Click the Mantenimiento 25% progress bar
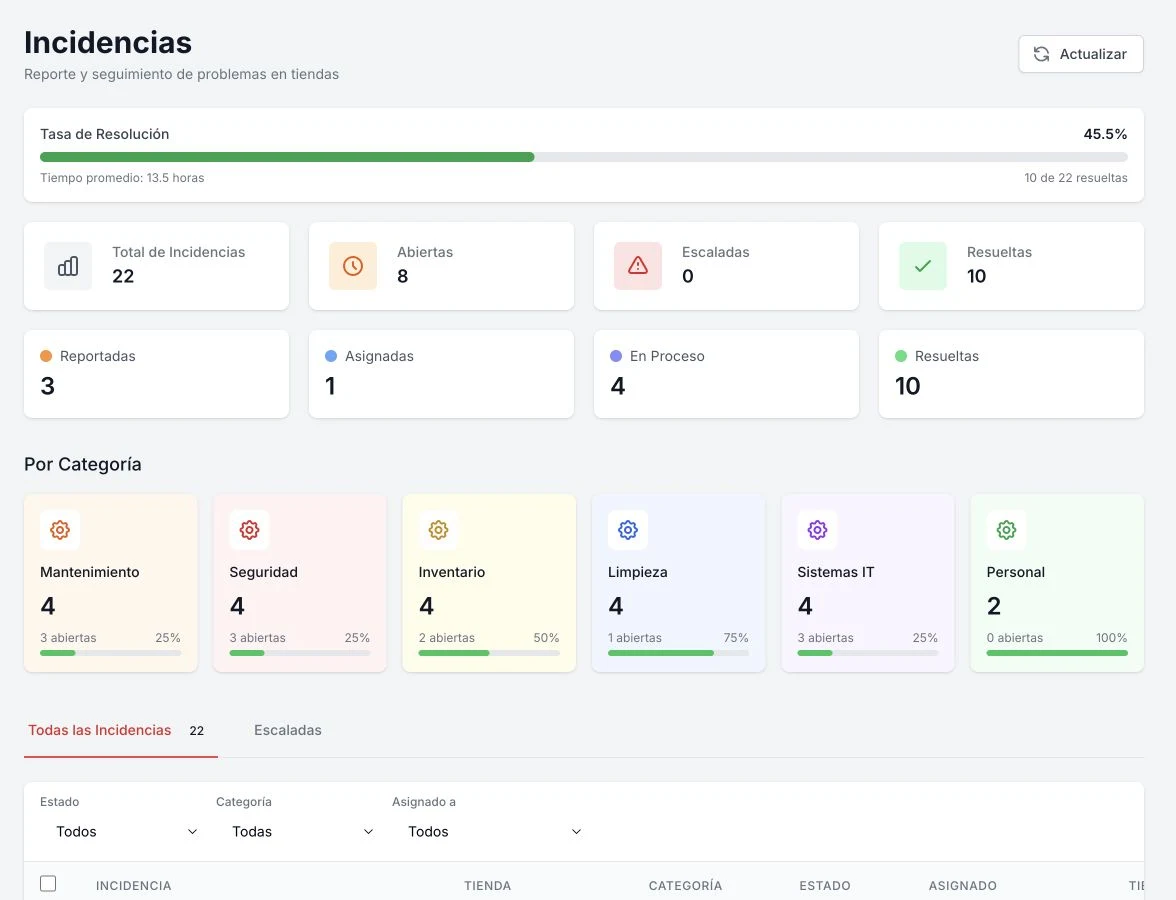 click(x=110, y=653)
